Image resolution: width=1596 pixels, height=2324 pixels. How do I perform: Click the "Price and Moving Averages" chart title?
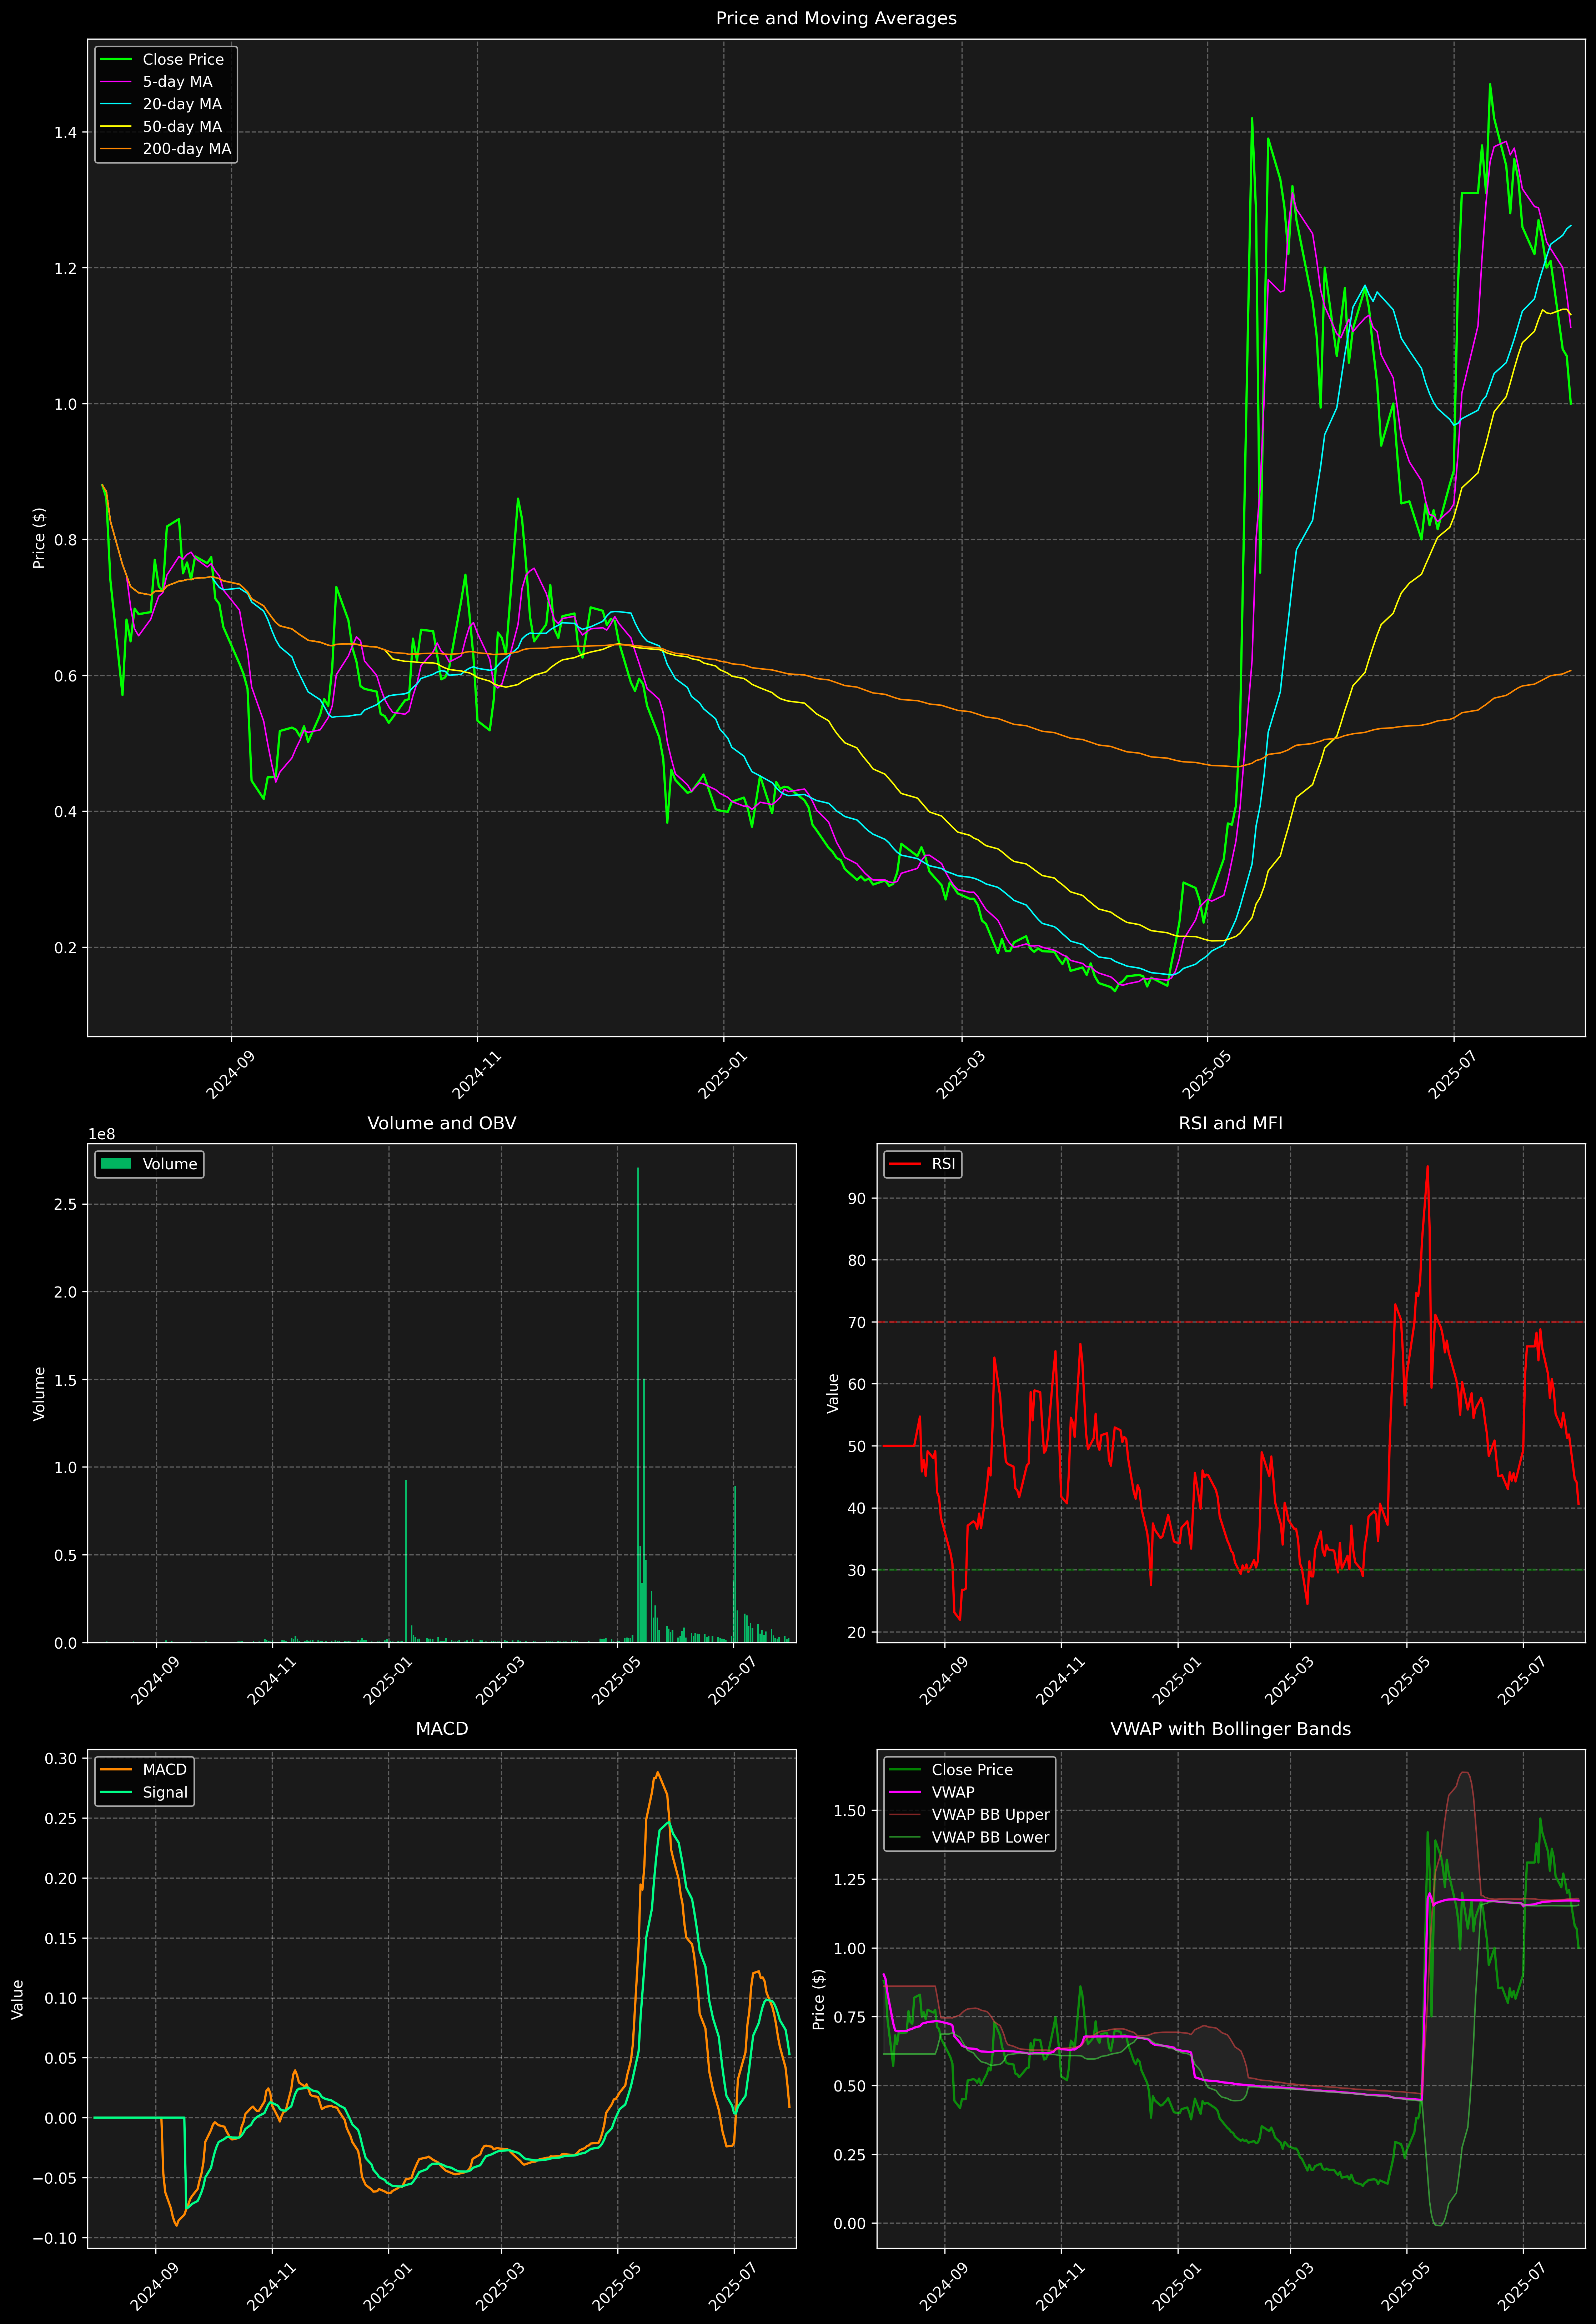pos(836,18)
